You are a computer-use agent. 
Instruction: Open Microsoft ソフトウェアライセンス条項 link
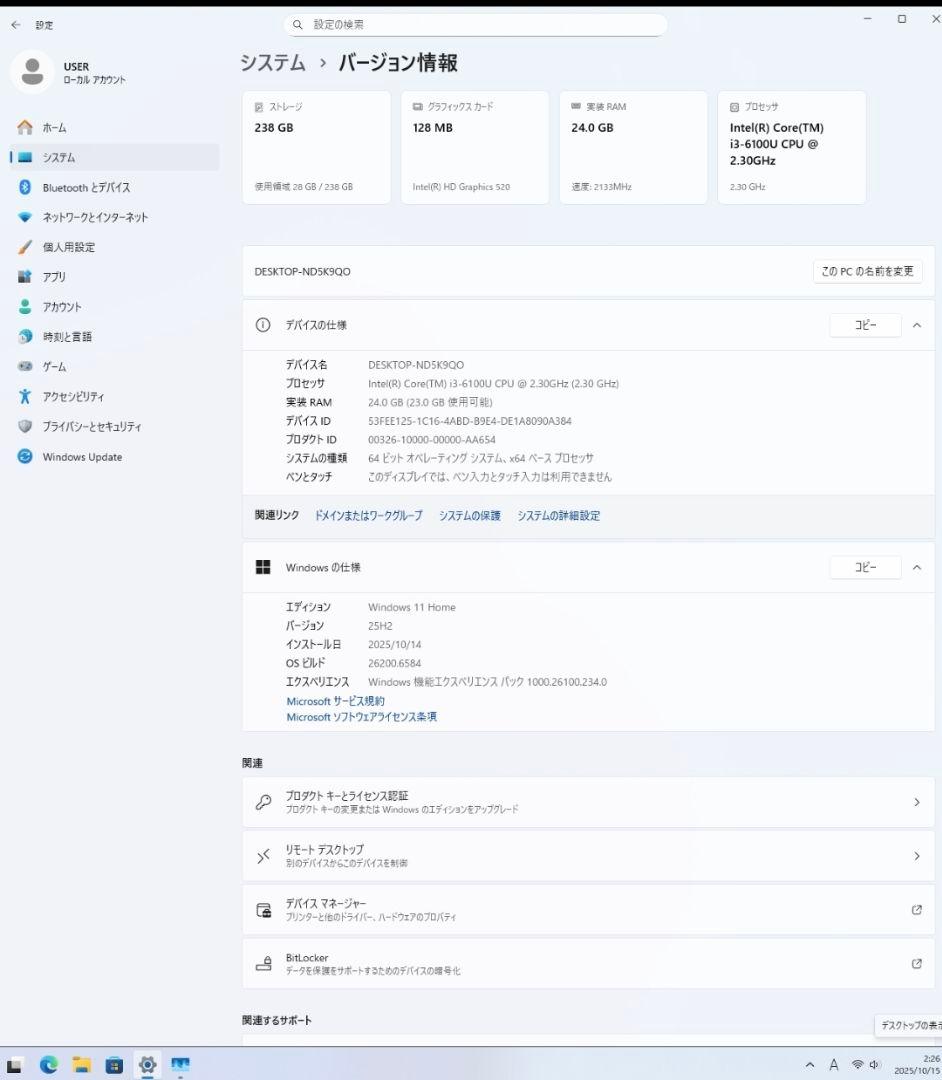361,717
